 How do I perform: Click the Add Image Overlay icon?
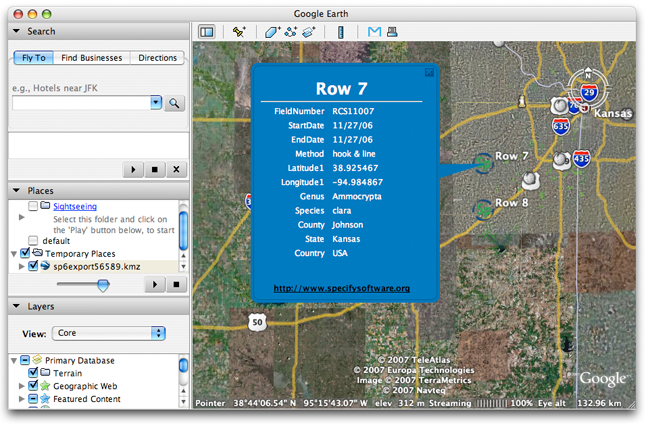pos(309,32)
